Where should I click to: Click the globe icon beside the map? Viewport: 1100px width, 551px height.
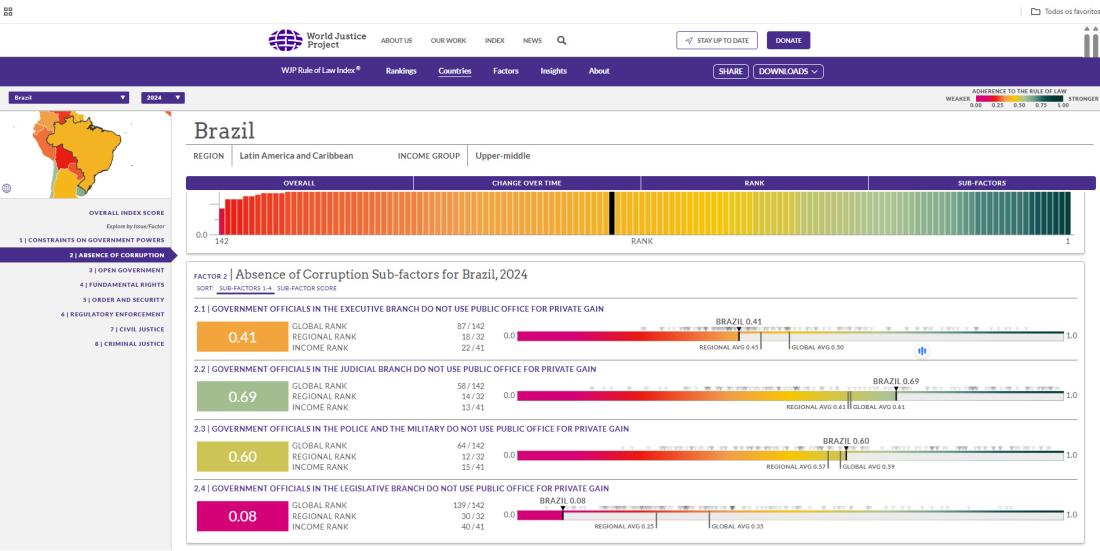8,187
